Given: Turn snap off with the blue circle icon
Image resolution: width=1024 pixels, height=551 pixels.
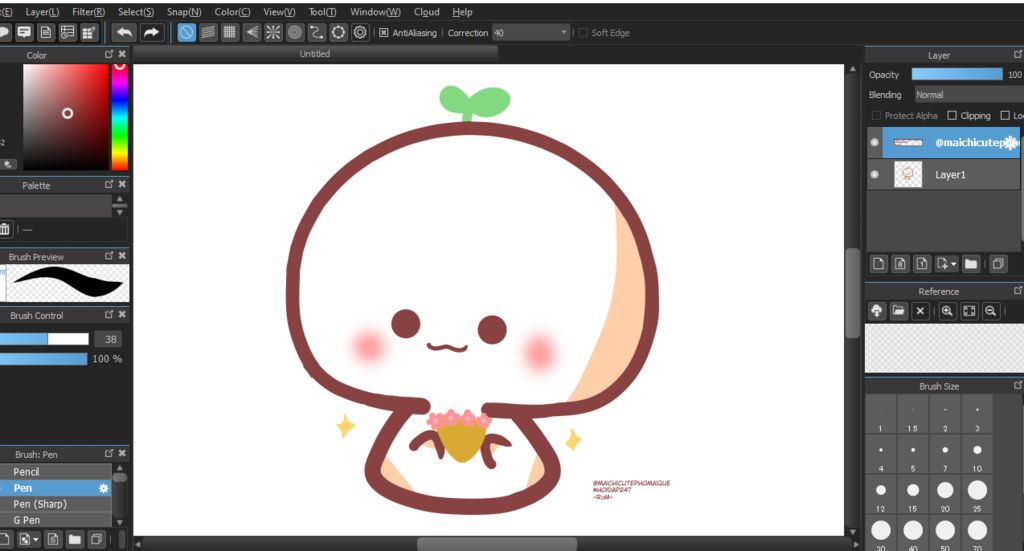Looking at the screenshot, I should point(186,33).
